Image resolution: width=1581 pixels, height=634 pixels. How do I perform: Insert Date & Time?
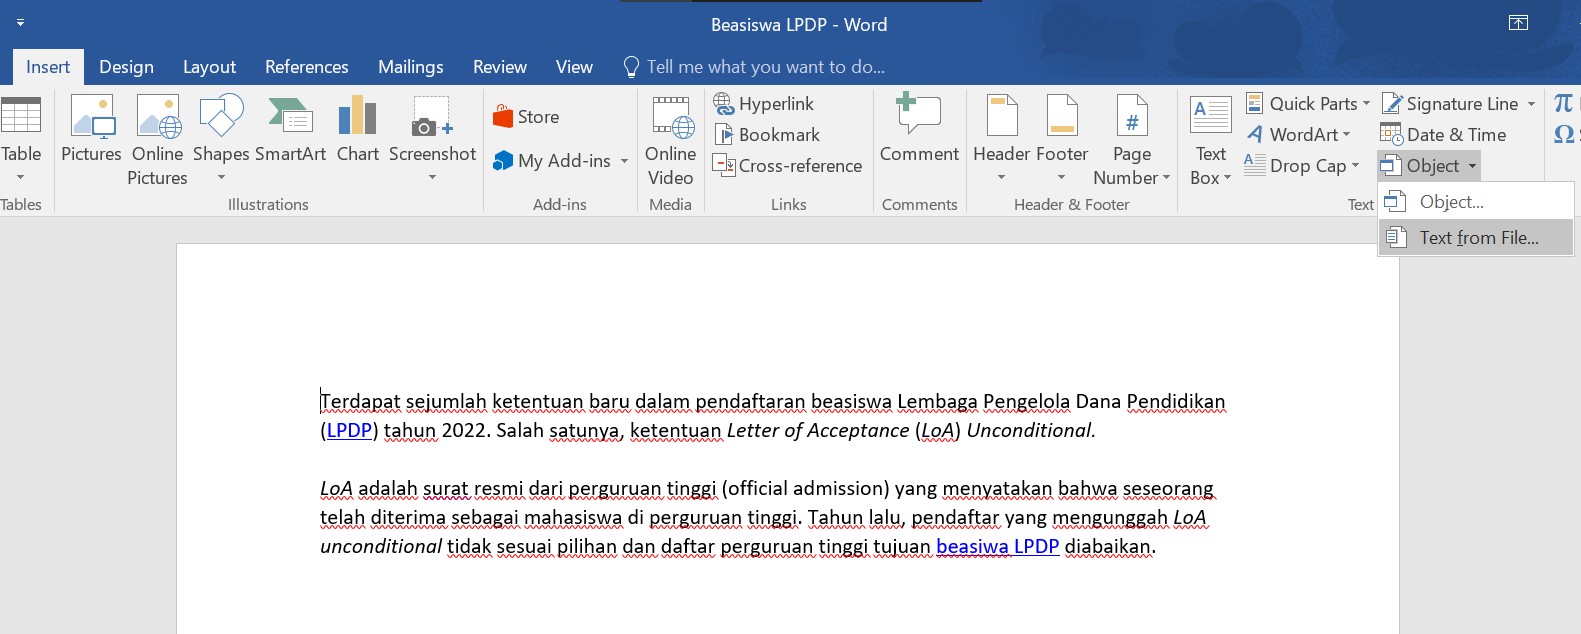pyautogui.click(x=1443, y=135)
